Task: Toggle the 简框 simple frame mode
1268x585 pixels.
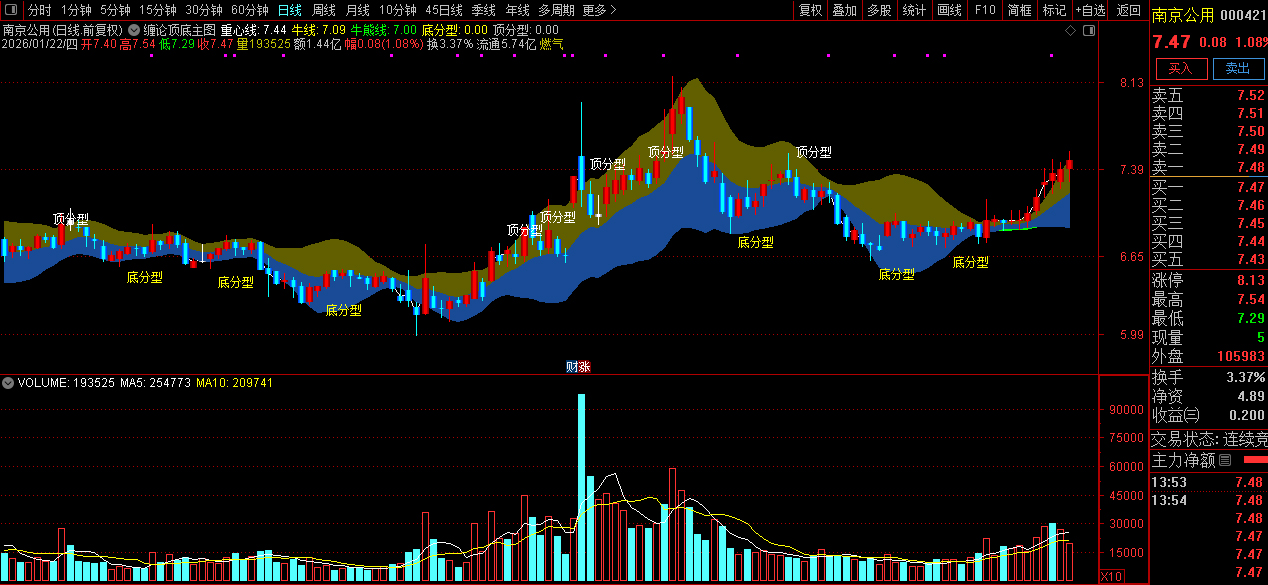Action: pyautogui.click(x=1020, y=10)
